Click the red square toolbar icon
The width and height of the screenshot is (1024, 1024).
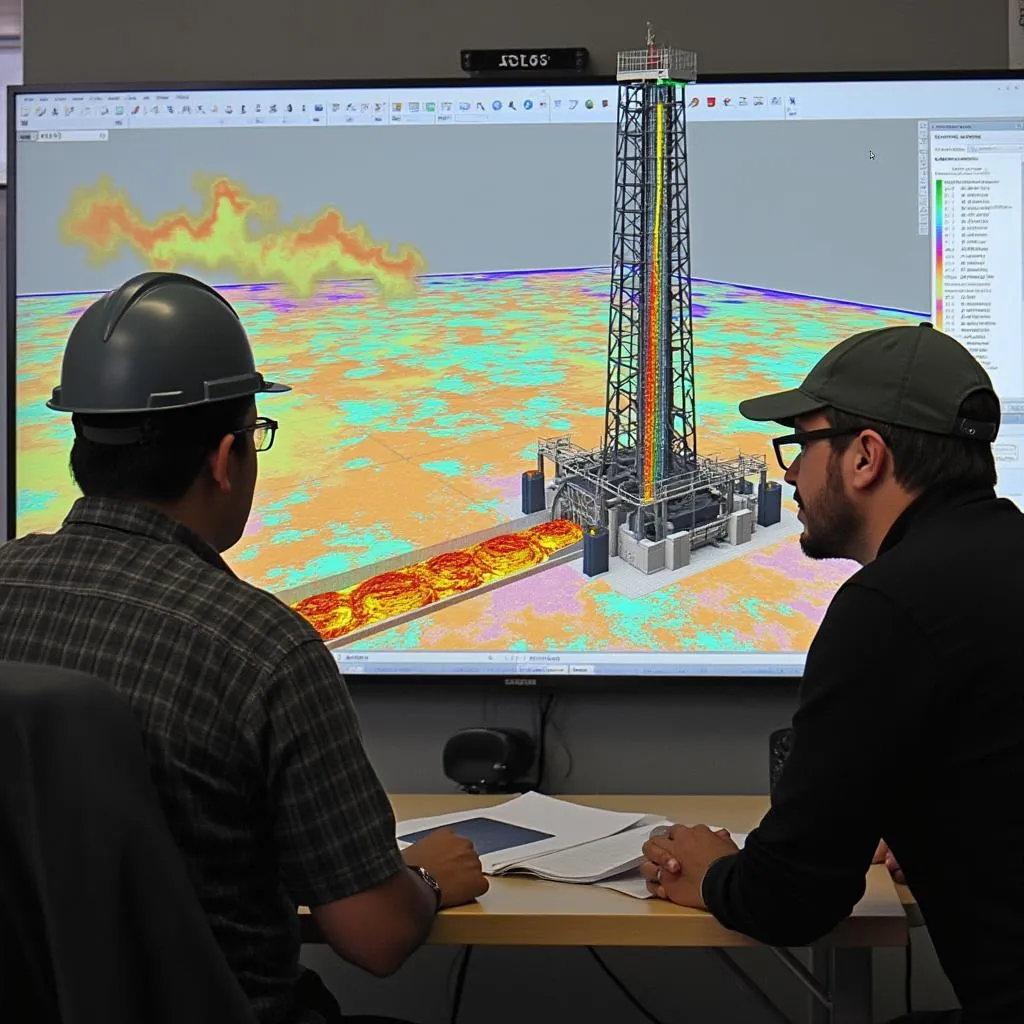pos(711,102)
